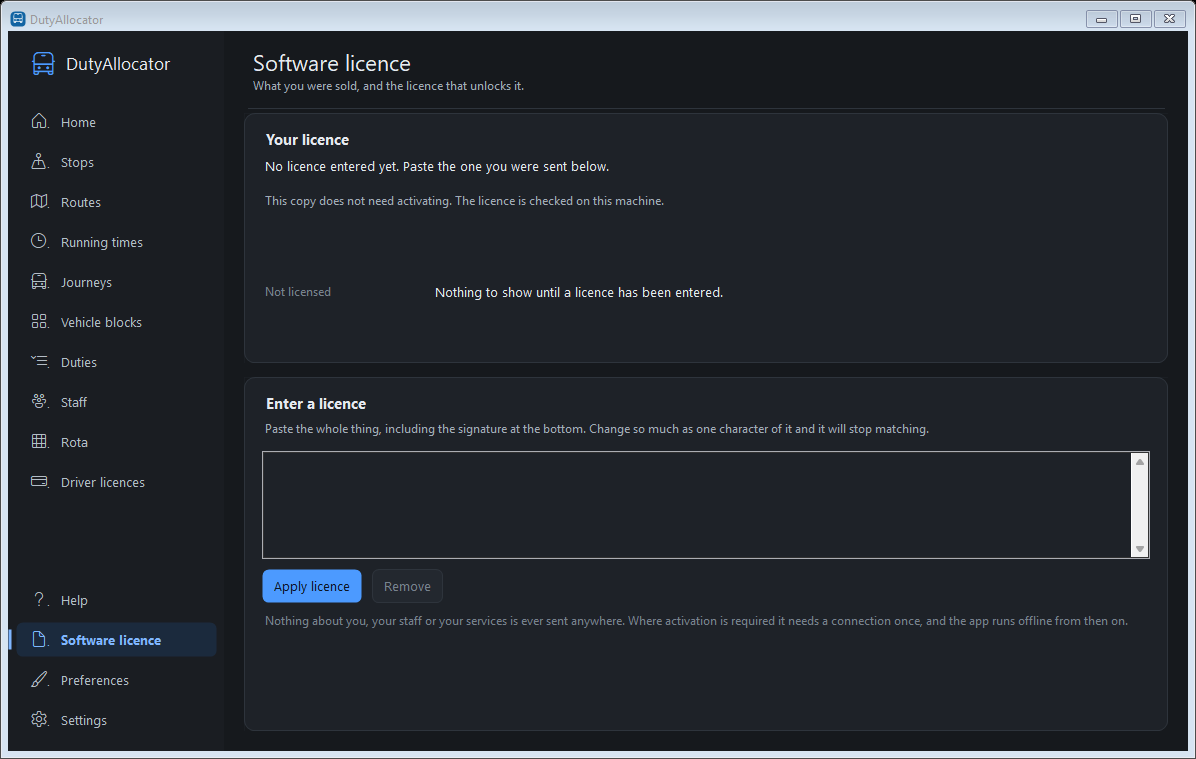Open Journeys from the sidebar
Image resolution: width=1196 pixels, height=759 pixels.
[117, 282]
